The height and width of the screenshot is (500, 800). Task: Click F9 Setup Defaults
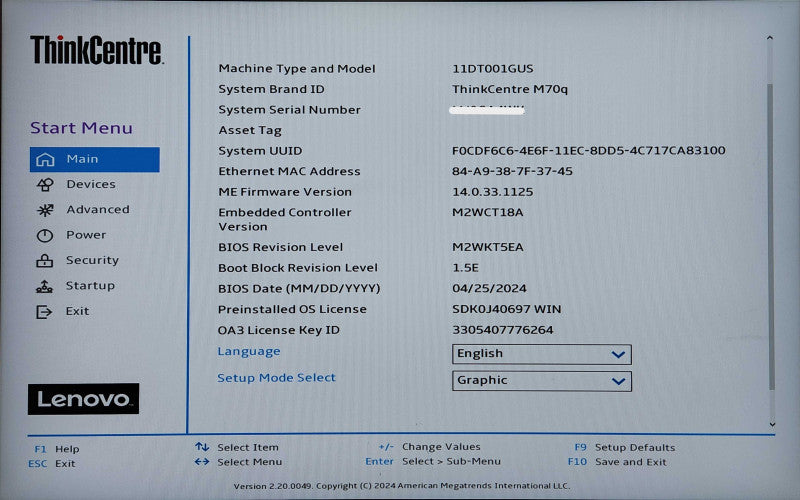[624, 447]
